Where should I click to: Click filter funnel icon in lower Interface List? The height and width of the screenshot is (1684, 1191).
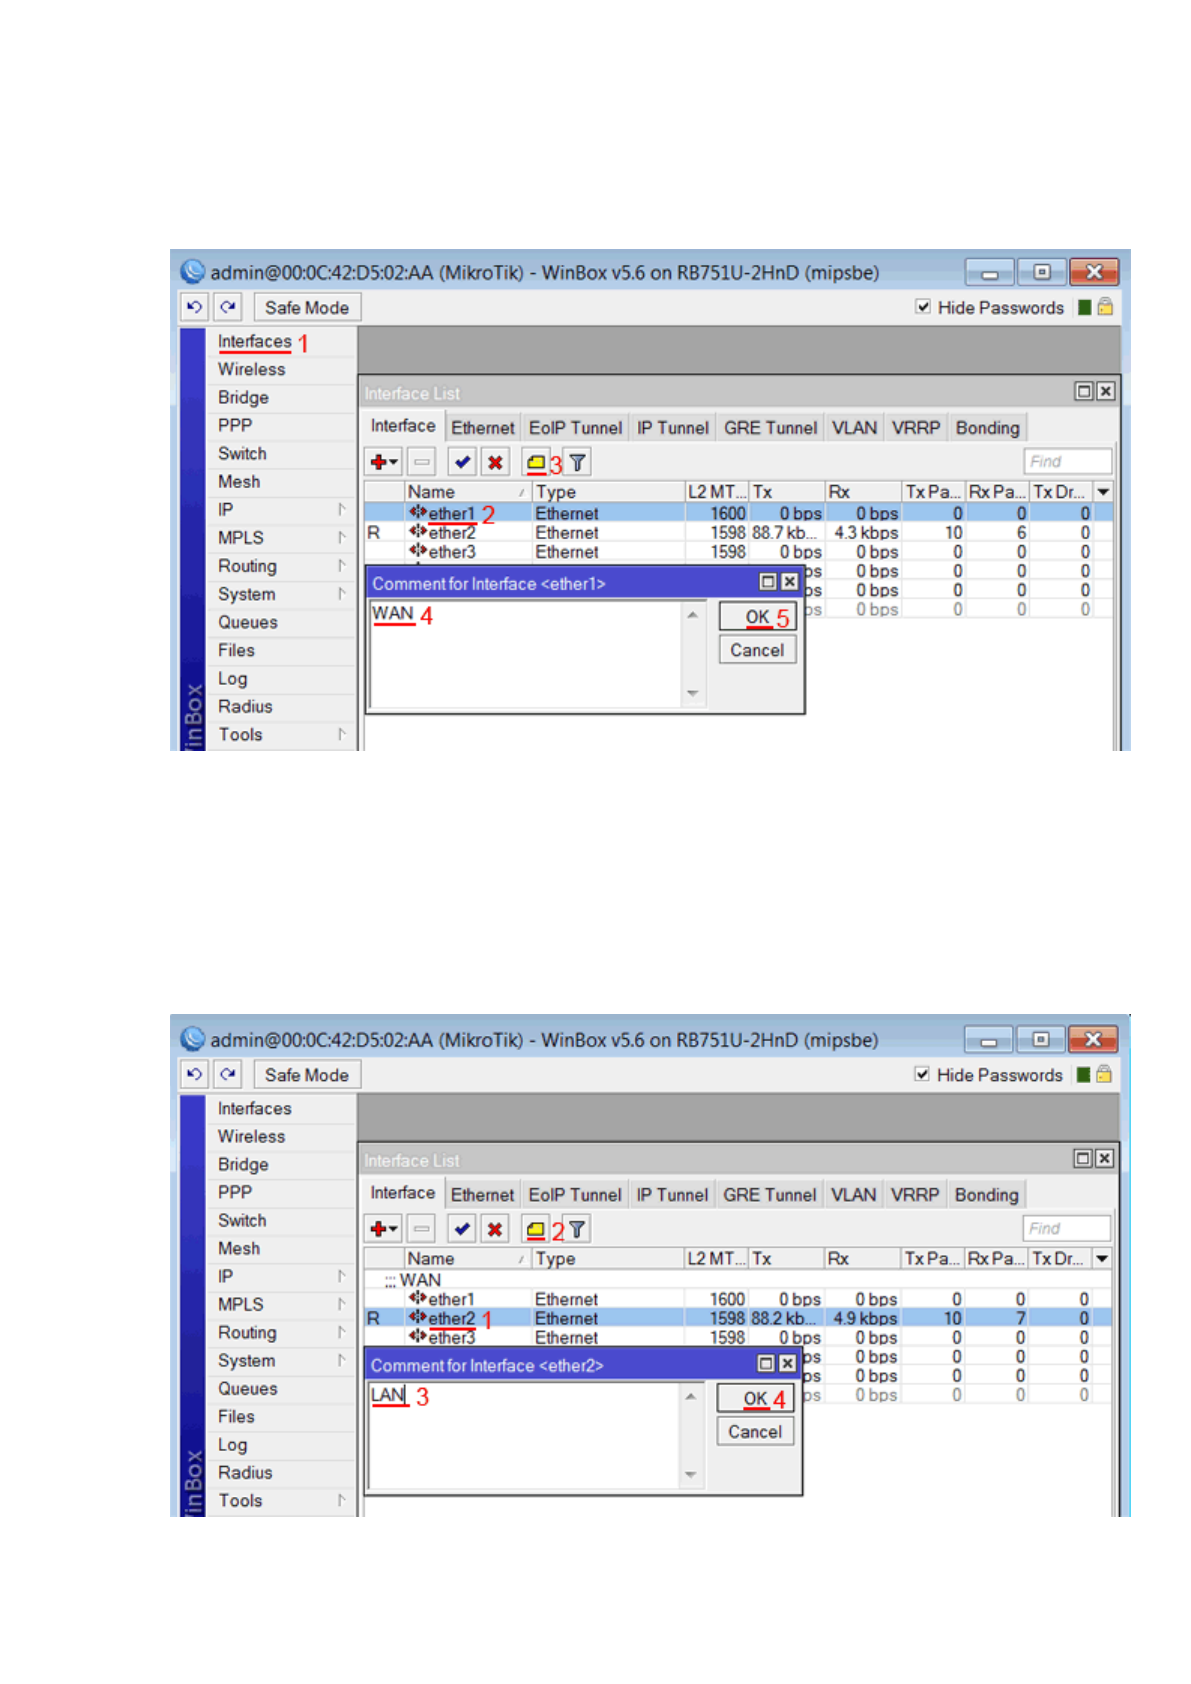pos(577,1229)
